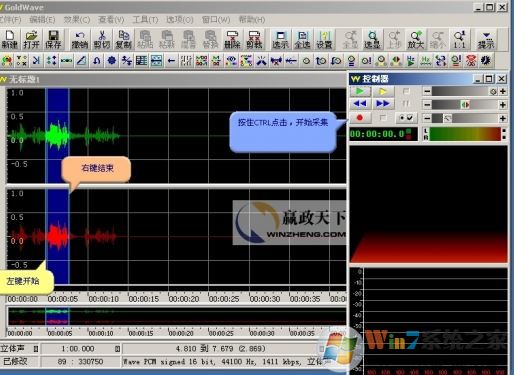
Task: Click the fast forward button in controller
Action: 383,104
